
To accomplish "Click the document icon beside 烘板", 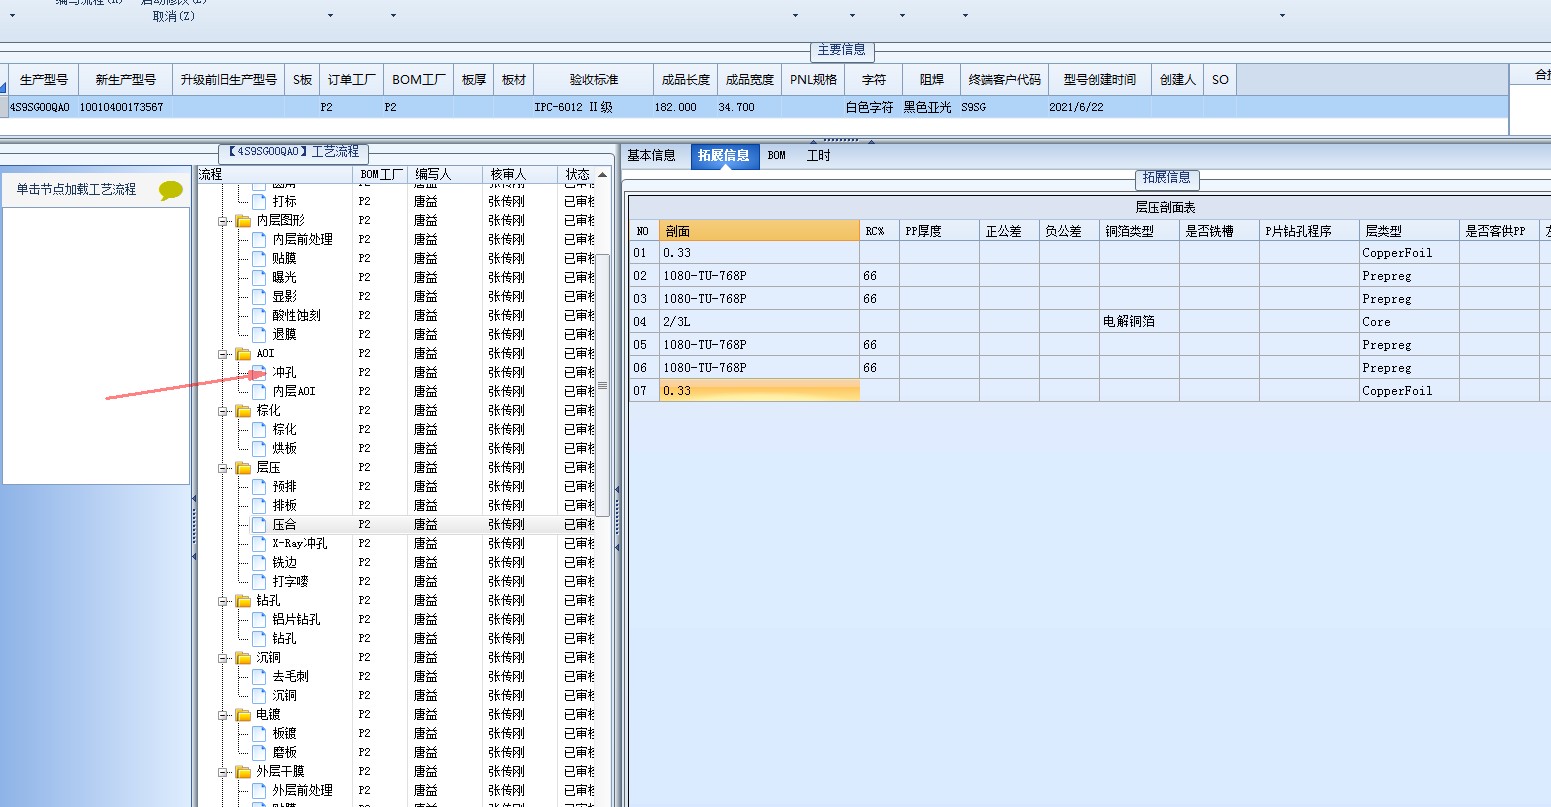I will pos(260,448).
